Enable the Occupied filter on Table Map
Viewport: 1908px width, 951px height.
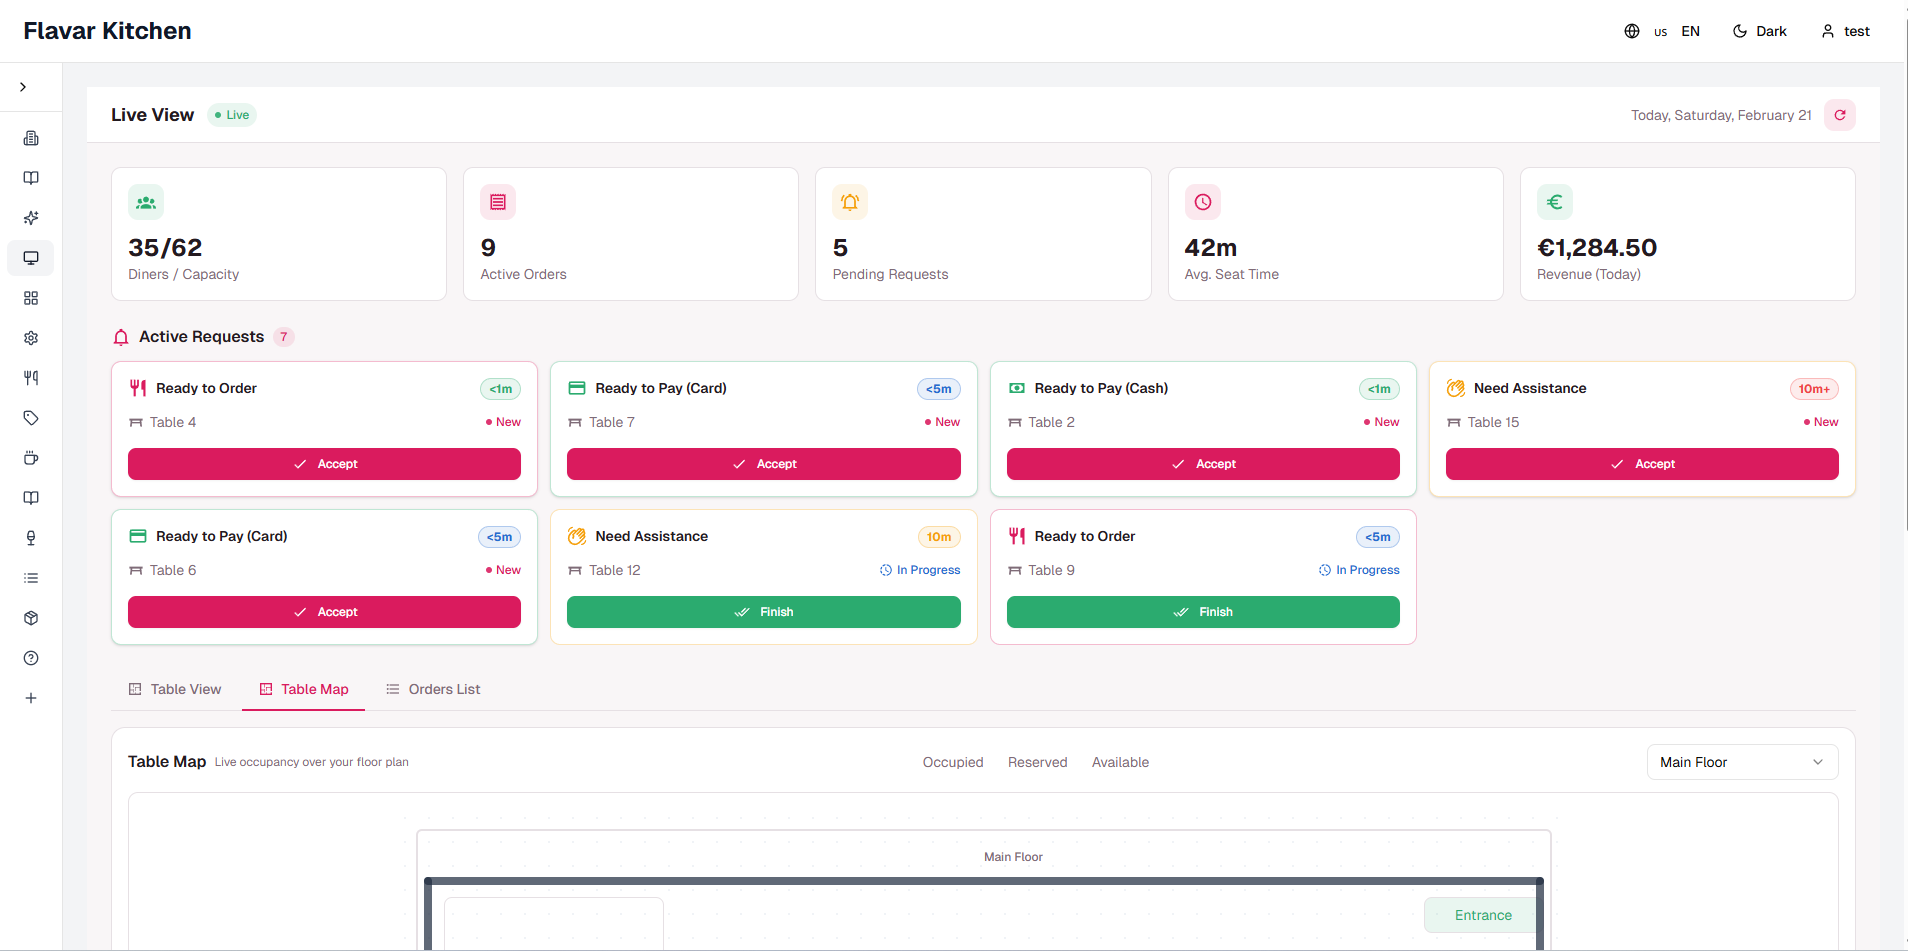(952, 762)
